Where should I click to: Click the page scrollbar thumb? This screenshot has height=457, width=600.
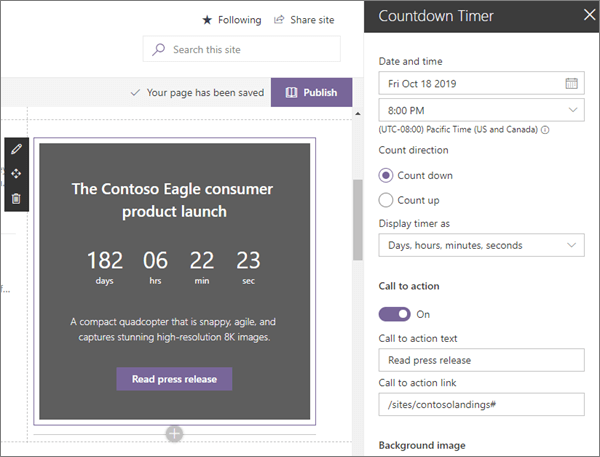357,220
